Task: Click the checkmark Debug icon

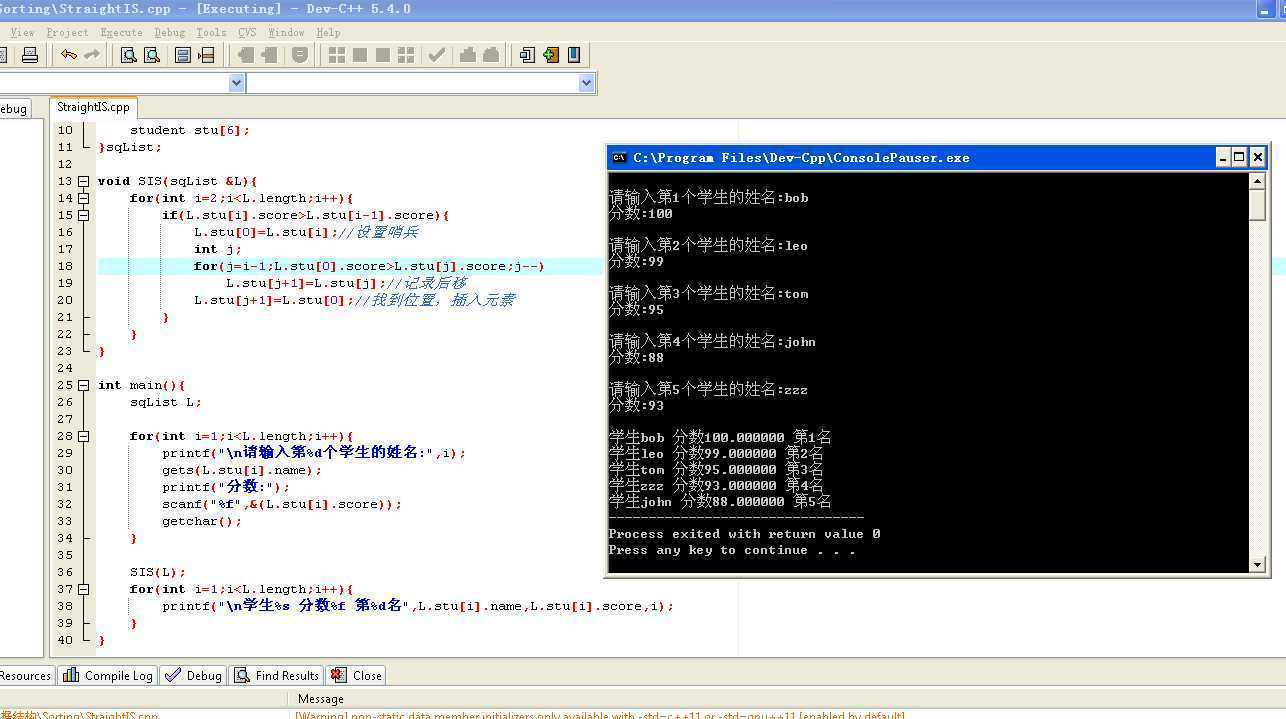Action: tap(437, 55)
